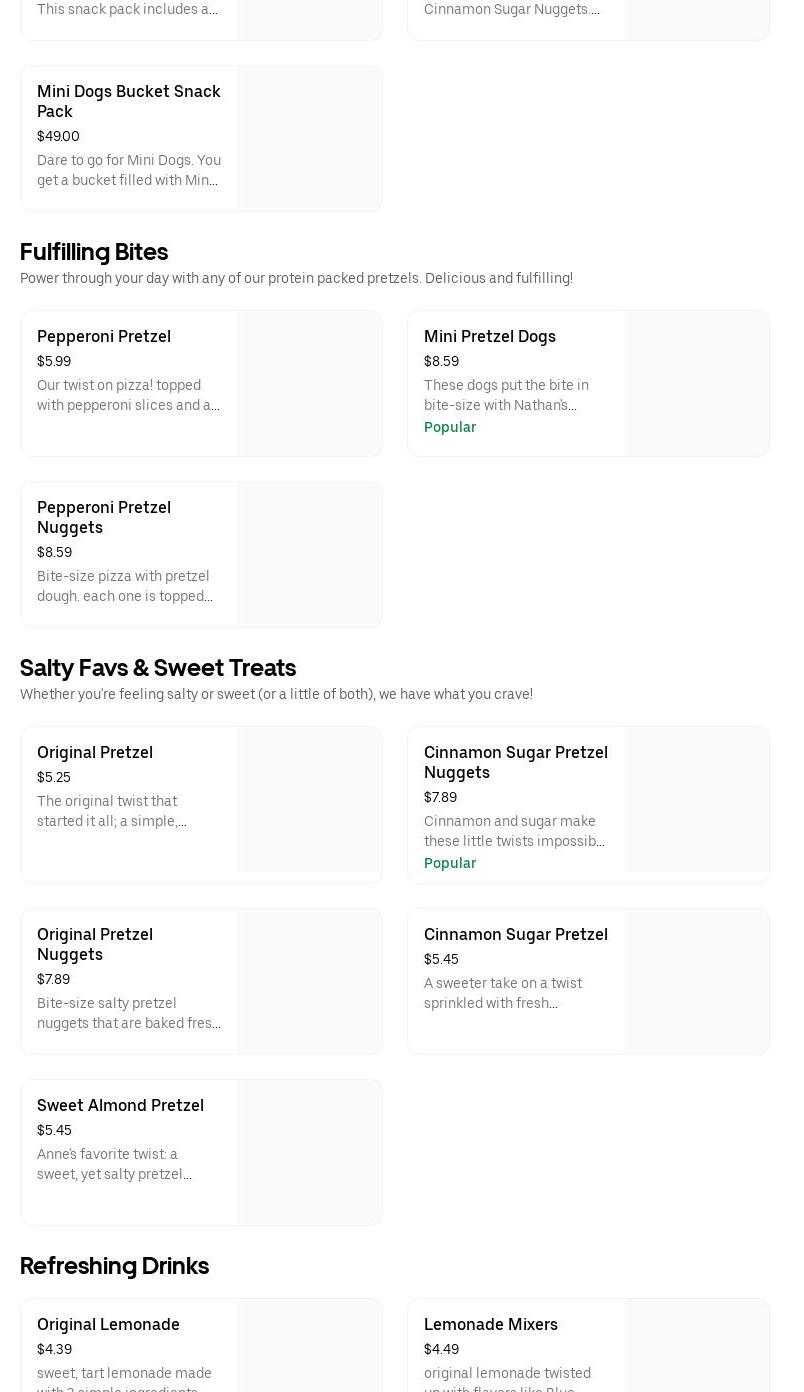Click the Refreshing Drinks section heading
Image resolution: width=804 pixels, height=1392 pixels.
114,1266
